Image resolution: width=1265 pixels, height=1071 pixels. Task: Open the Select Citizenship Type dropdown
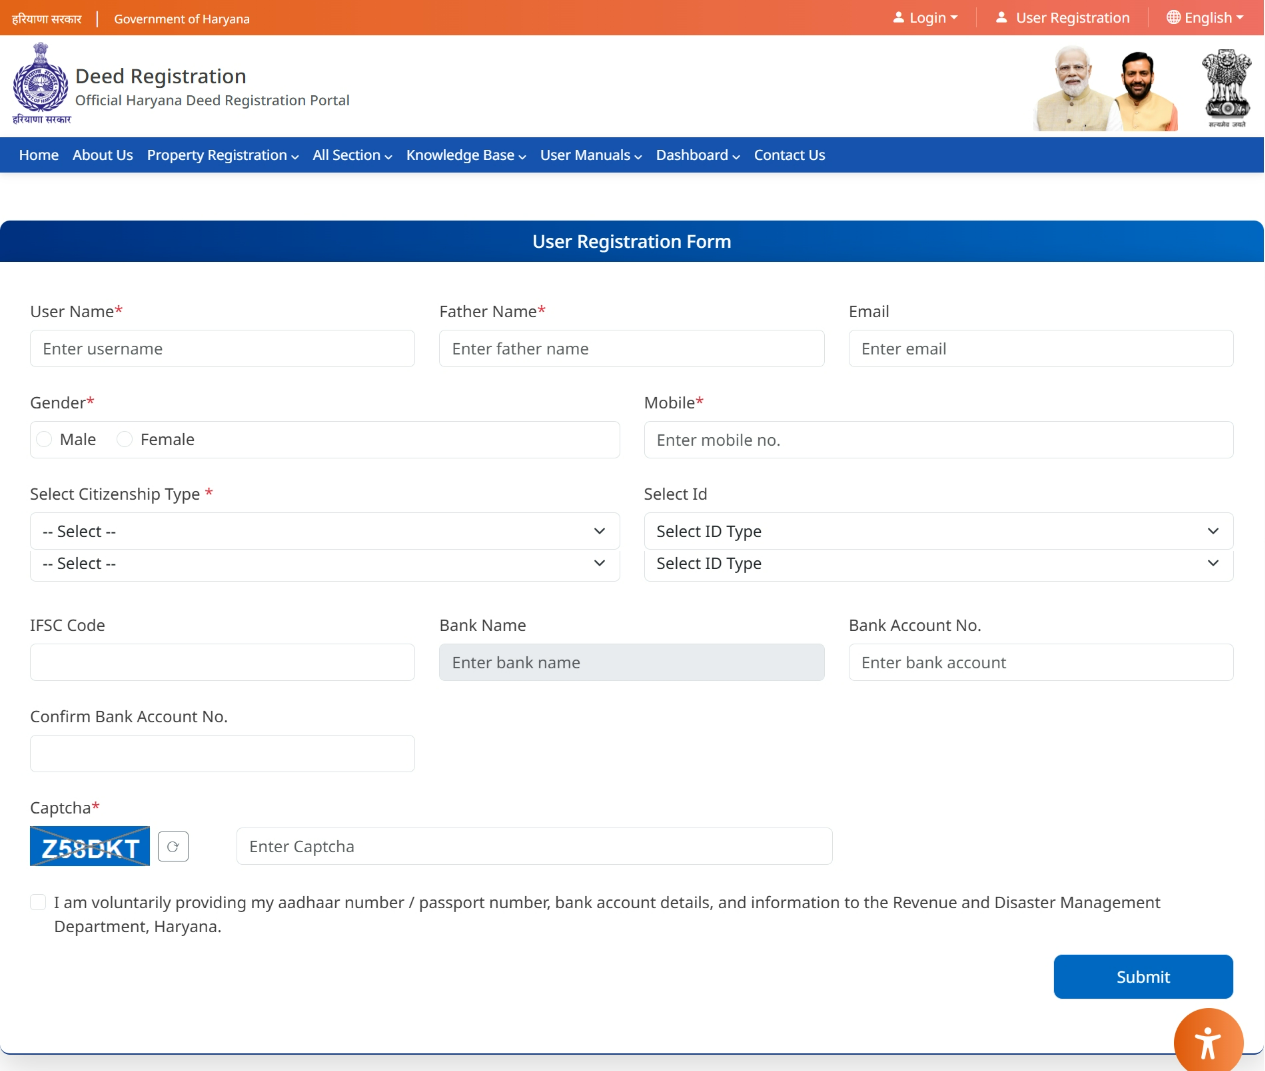324,531
